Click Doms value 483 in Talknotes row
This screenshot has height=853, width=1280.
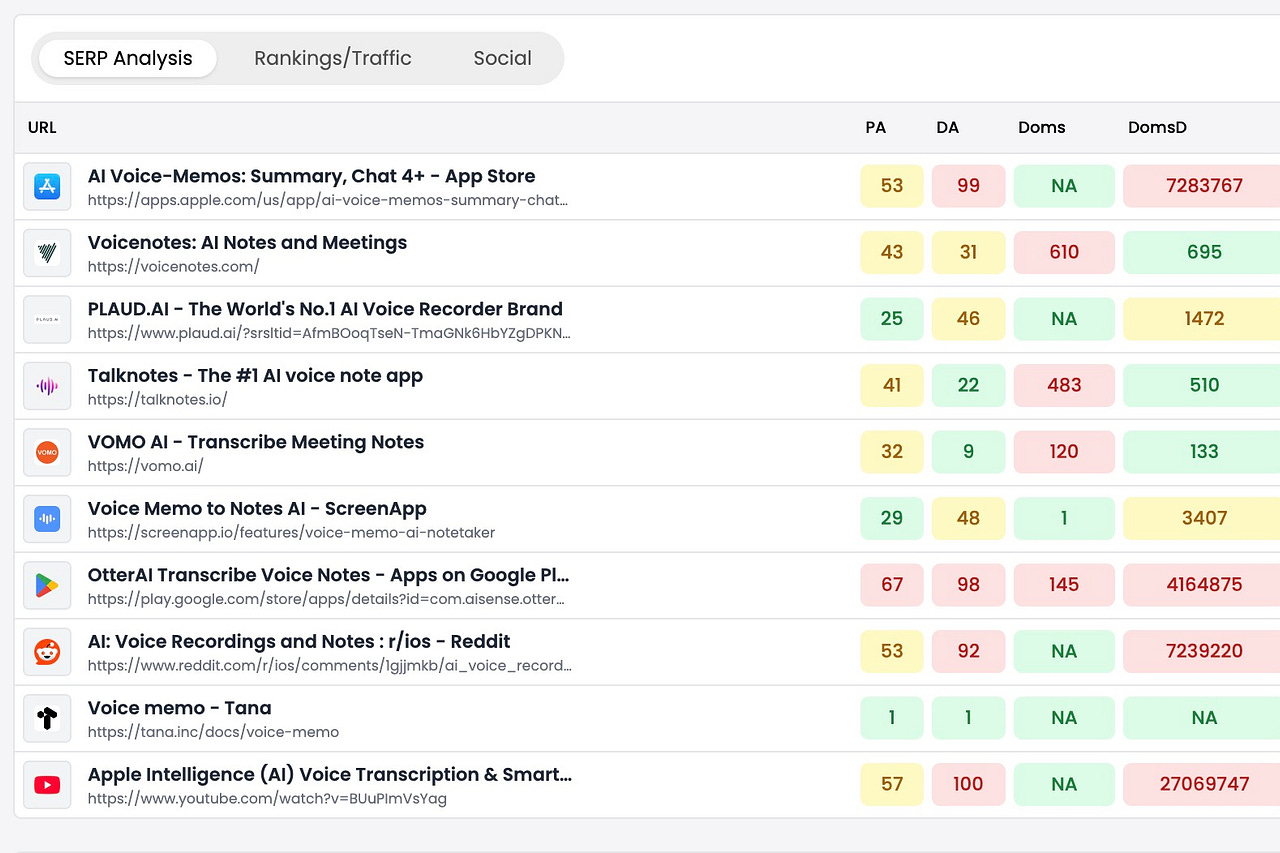click(1064, 385)
